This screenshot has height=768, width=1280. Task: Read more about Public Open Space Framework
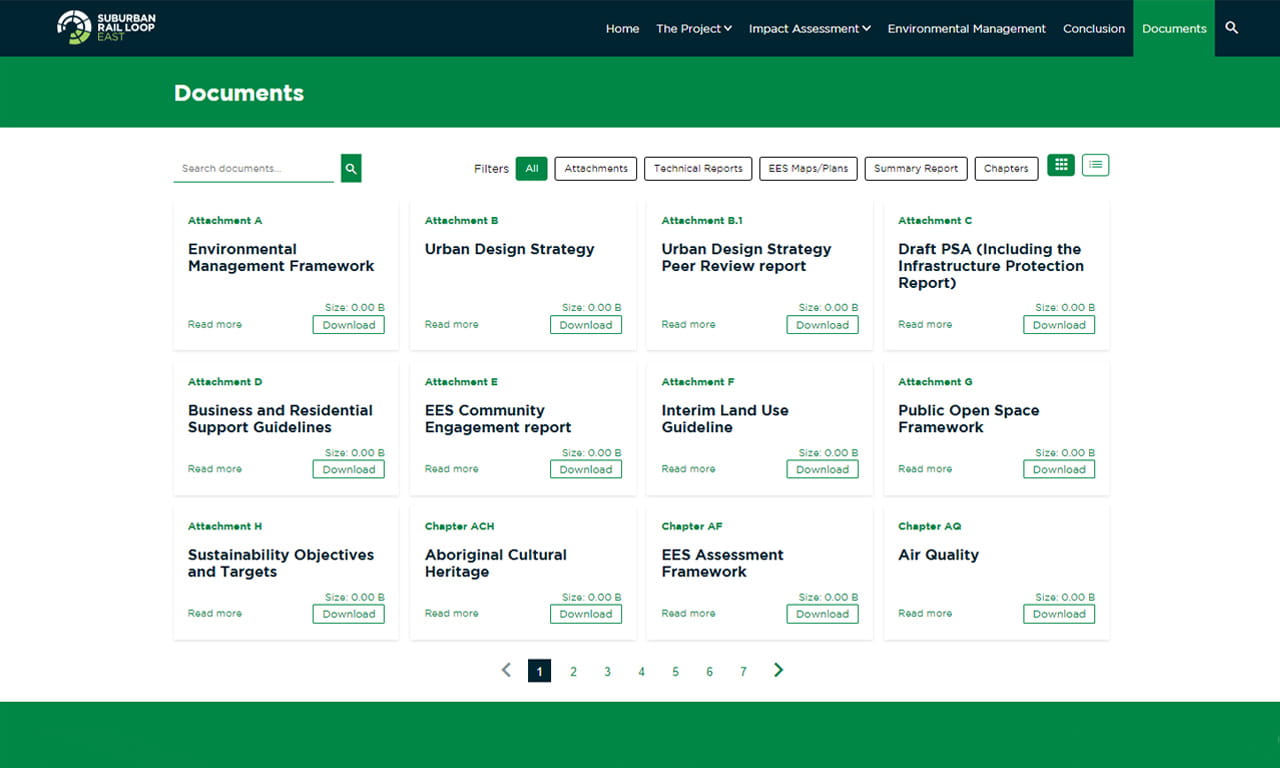(x=925, y=469)
